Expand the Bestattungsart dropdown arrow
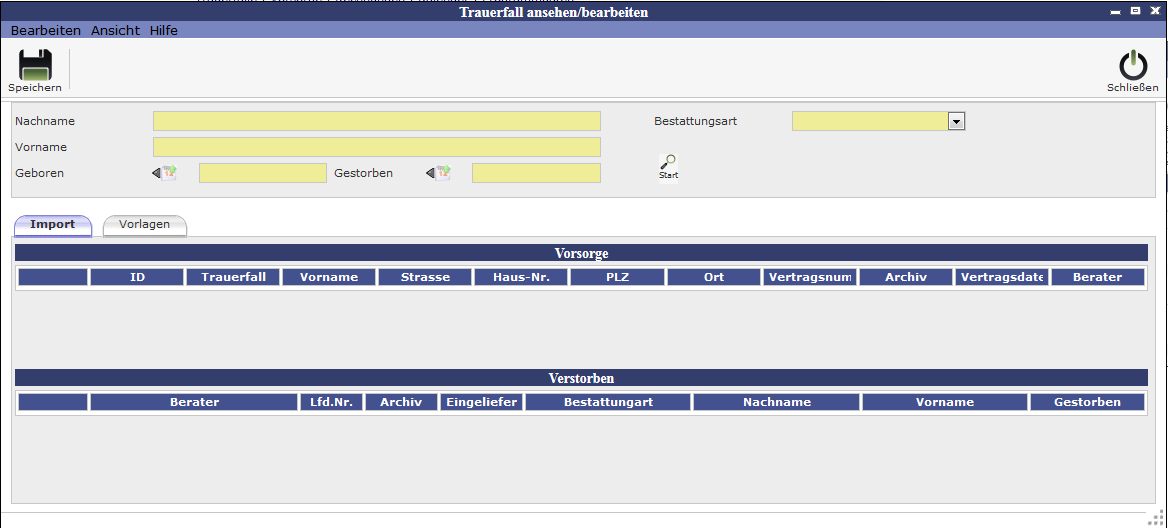This screenshot has height=528, width=1168. tap(956, 121)
